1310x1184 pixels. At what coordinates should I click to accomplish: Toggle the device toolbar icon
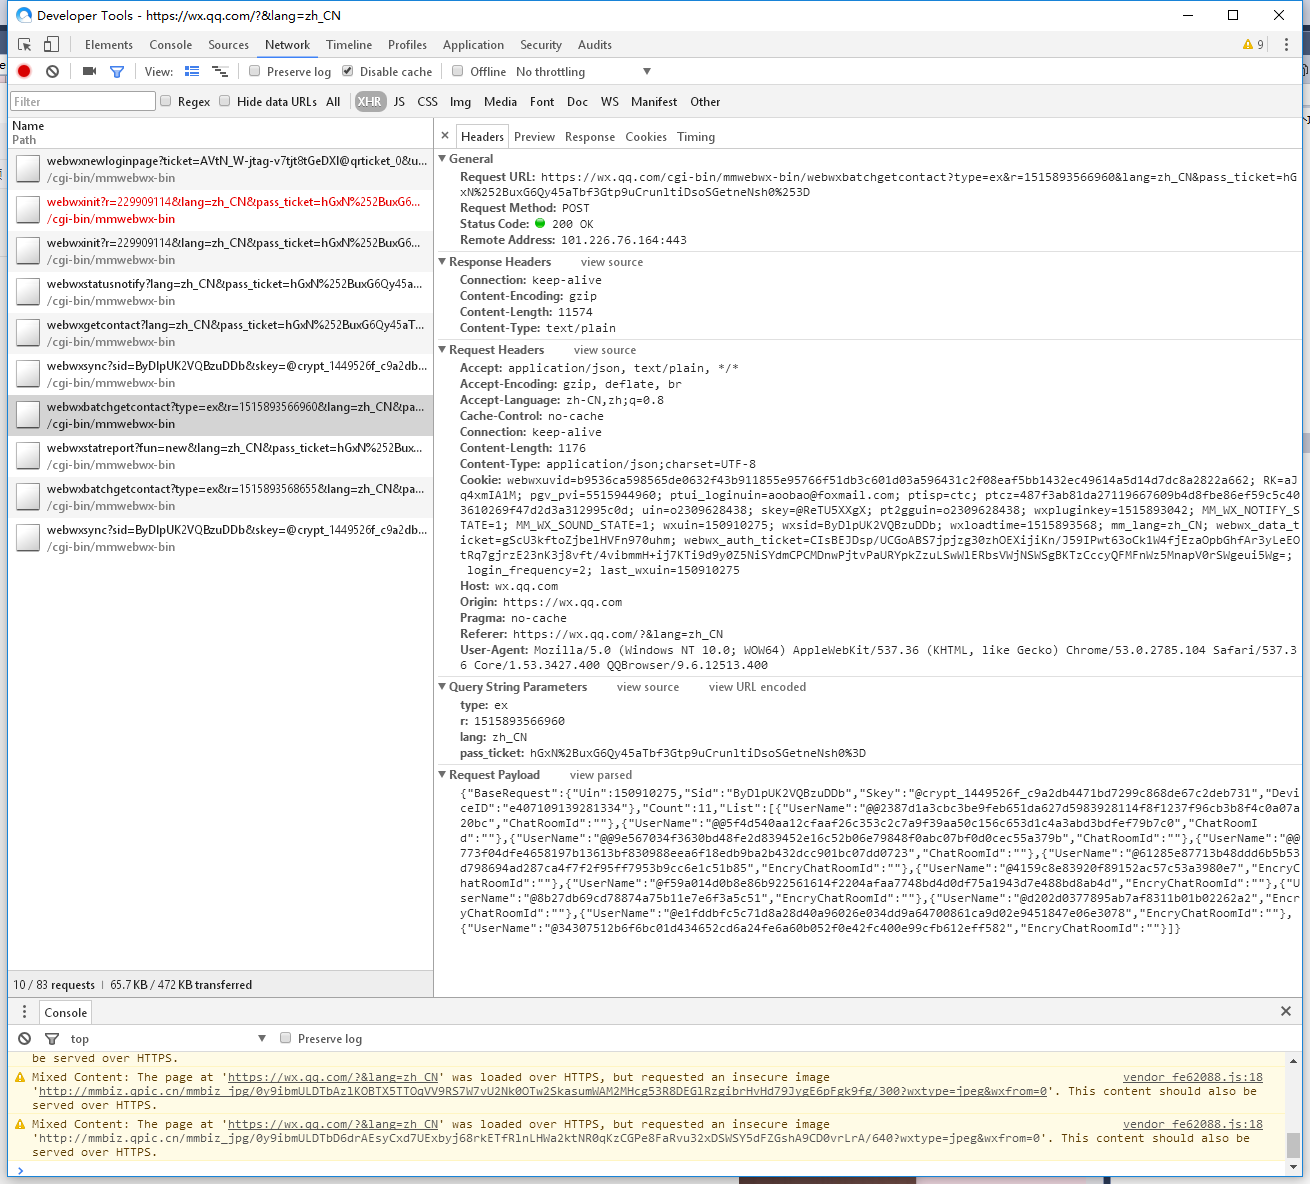click(x=51, y=45)
